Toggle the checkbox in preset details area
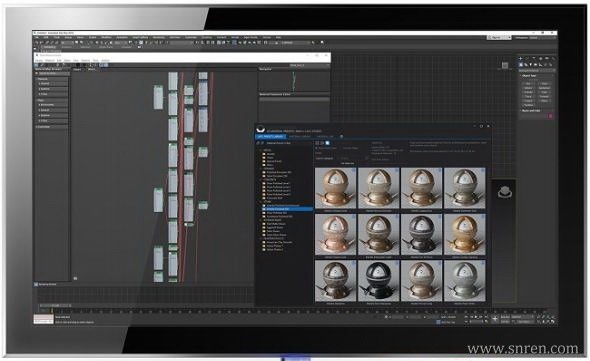 coord(395,153)
